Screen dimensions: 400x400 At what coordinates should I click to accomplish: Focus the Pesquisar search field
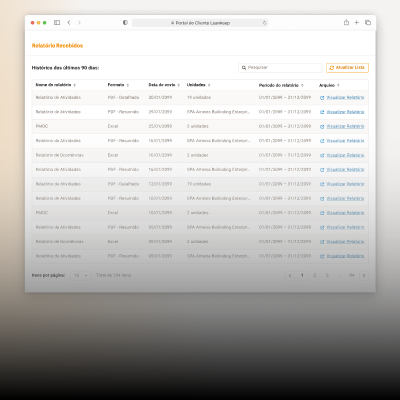tap(281, 68)
